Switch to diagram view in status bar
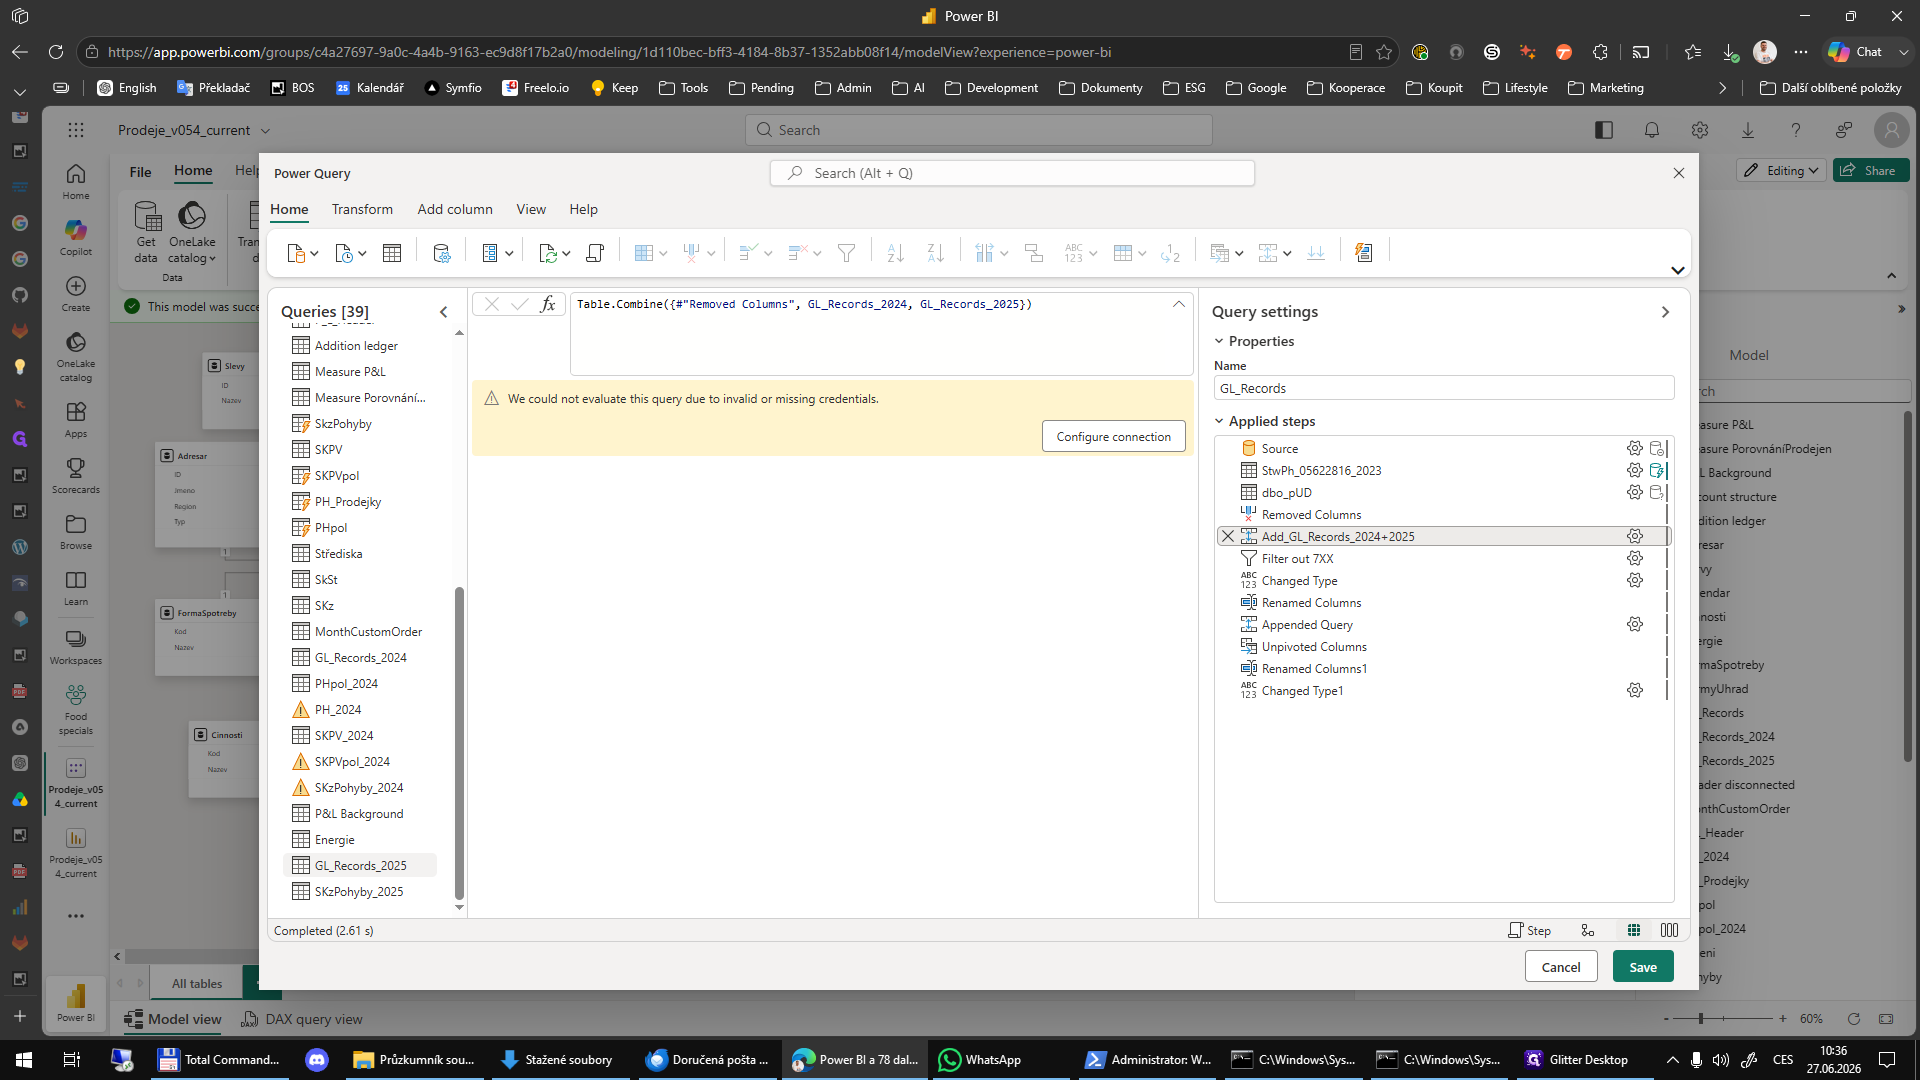 click(1587, 930)
